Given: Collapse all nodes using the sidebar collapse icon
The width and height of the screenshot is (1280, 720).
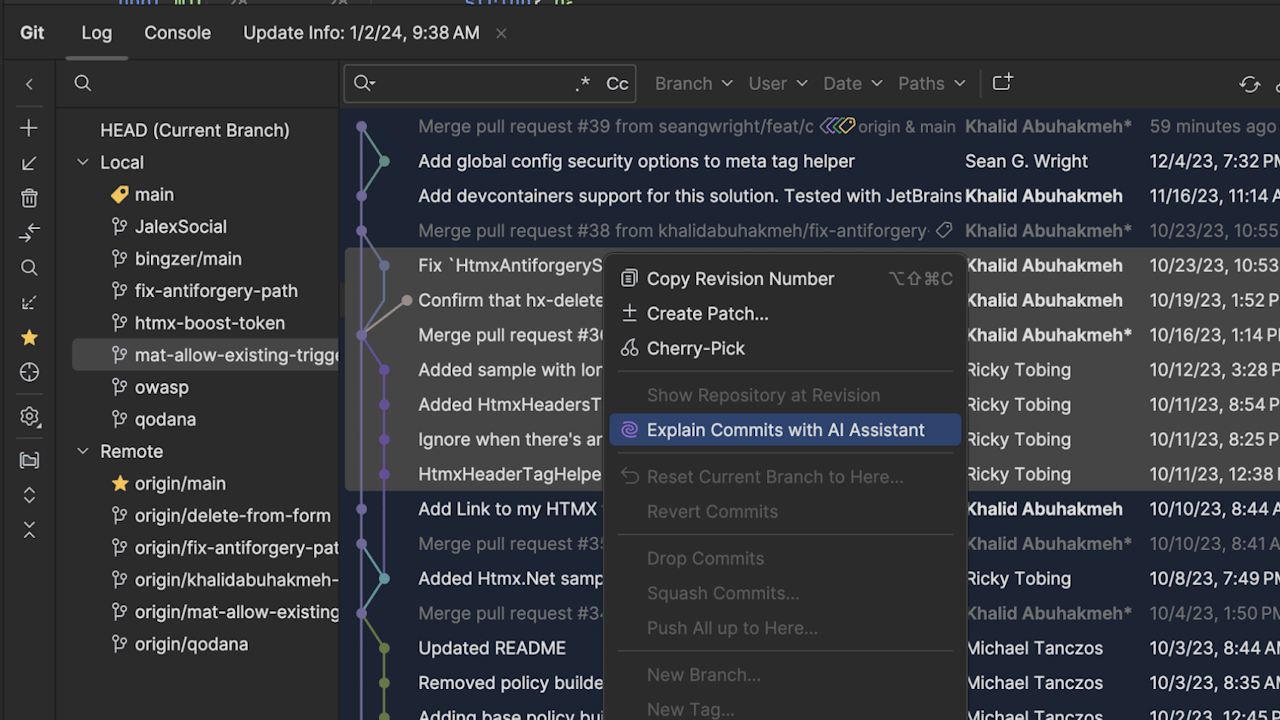Looking at the screenshot, I should tap(28, 528).
